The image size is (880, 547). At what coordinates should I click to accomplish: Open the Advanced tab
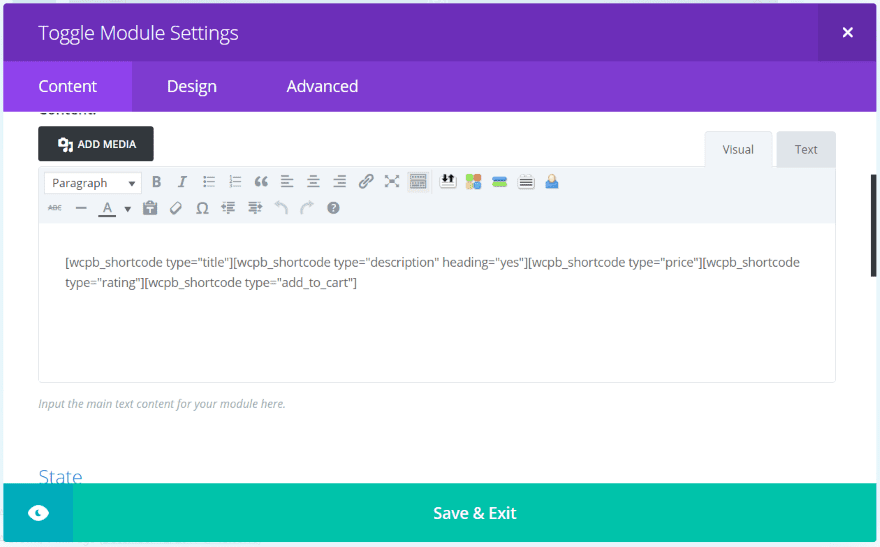click(322, 87)
